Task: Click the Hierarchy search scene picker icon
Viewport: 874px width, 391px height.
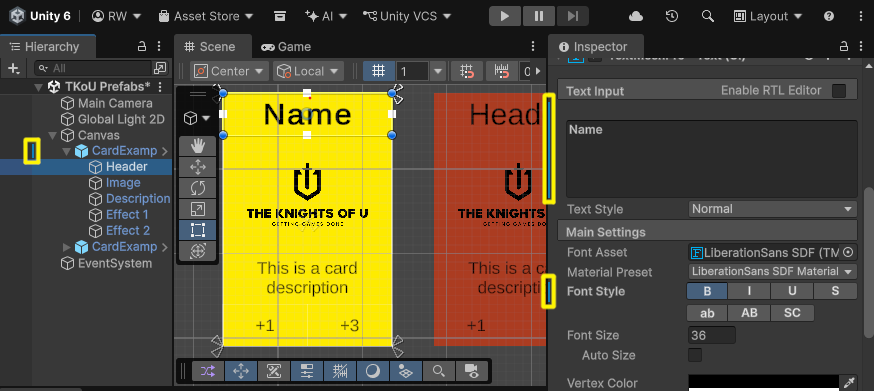Action: [x=159, y=68]
